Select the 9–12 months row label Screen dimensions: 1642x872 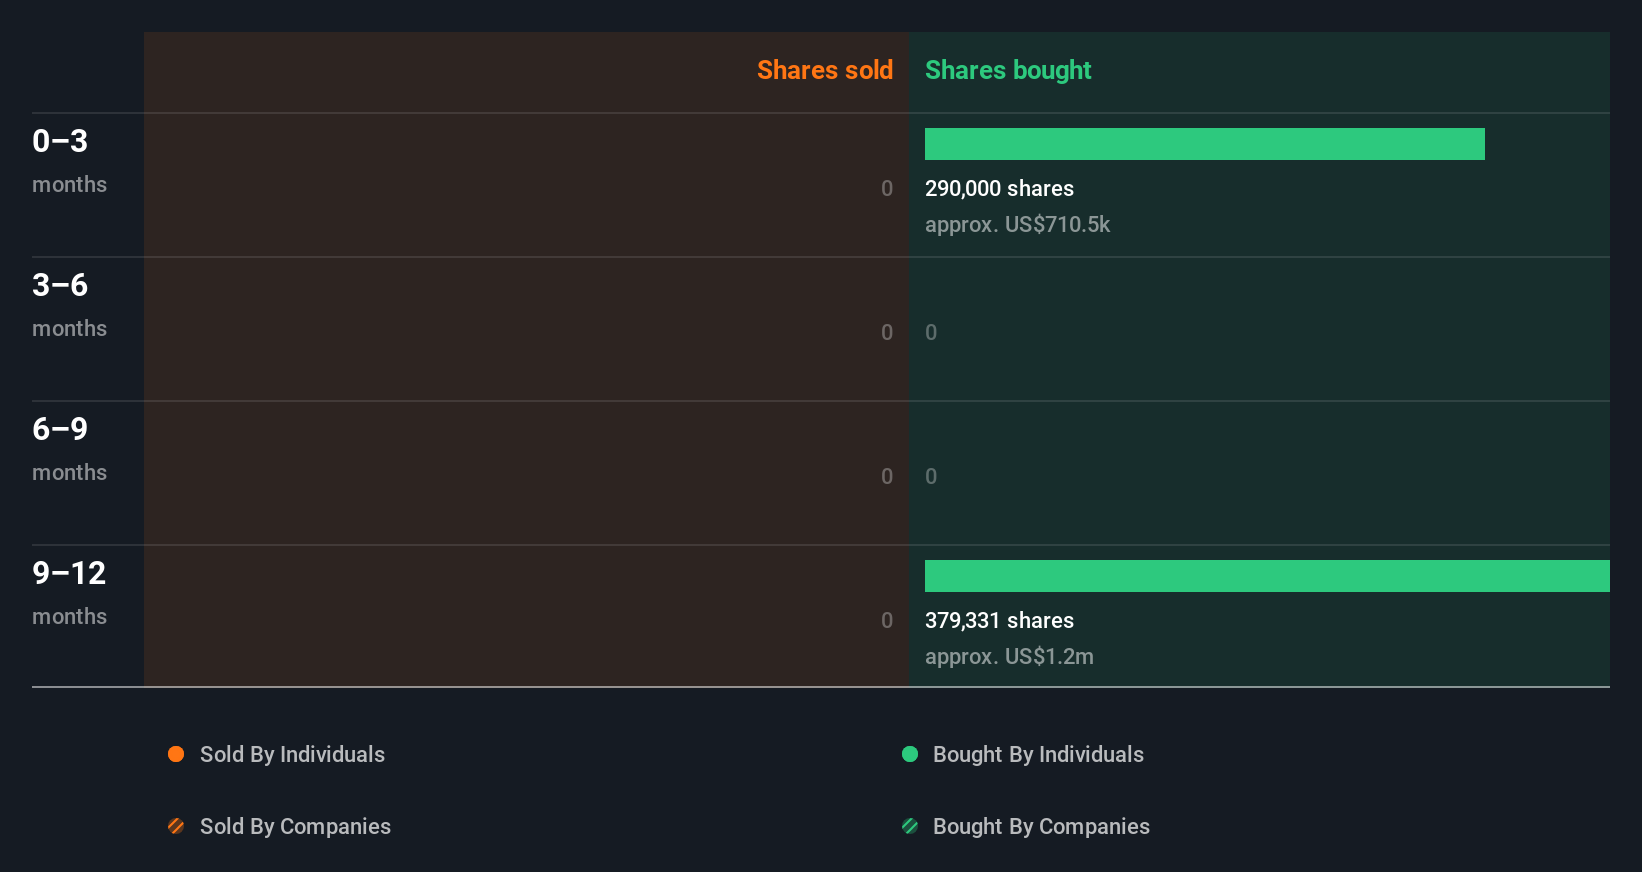coord(69,592)
